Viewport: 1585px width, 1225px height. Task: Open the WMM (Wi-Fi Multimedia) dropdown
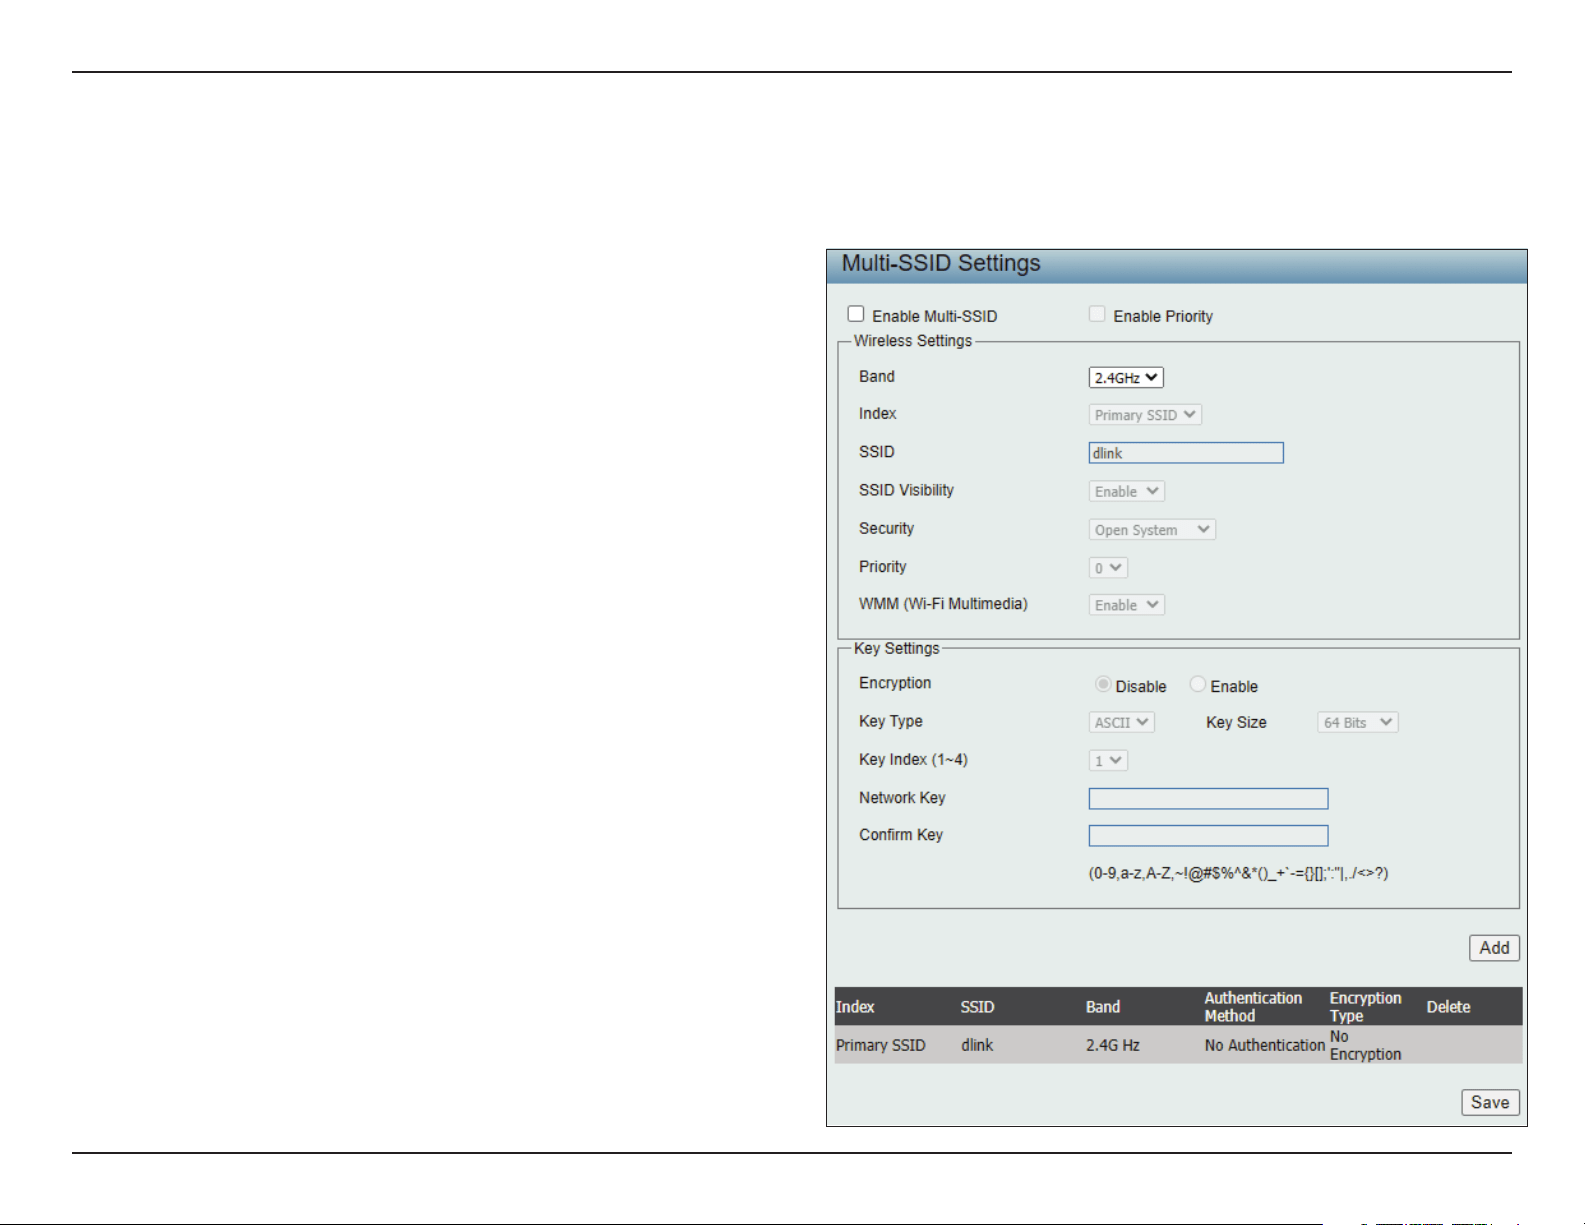1127,605
